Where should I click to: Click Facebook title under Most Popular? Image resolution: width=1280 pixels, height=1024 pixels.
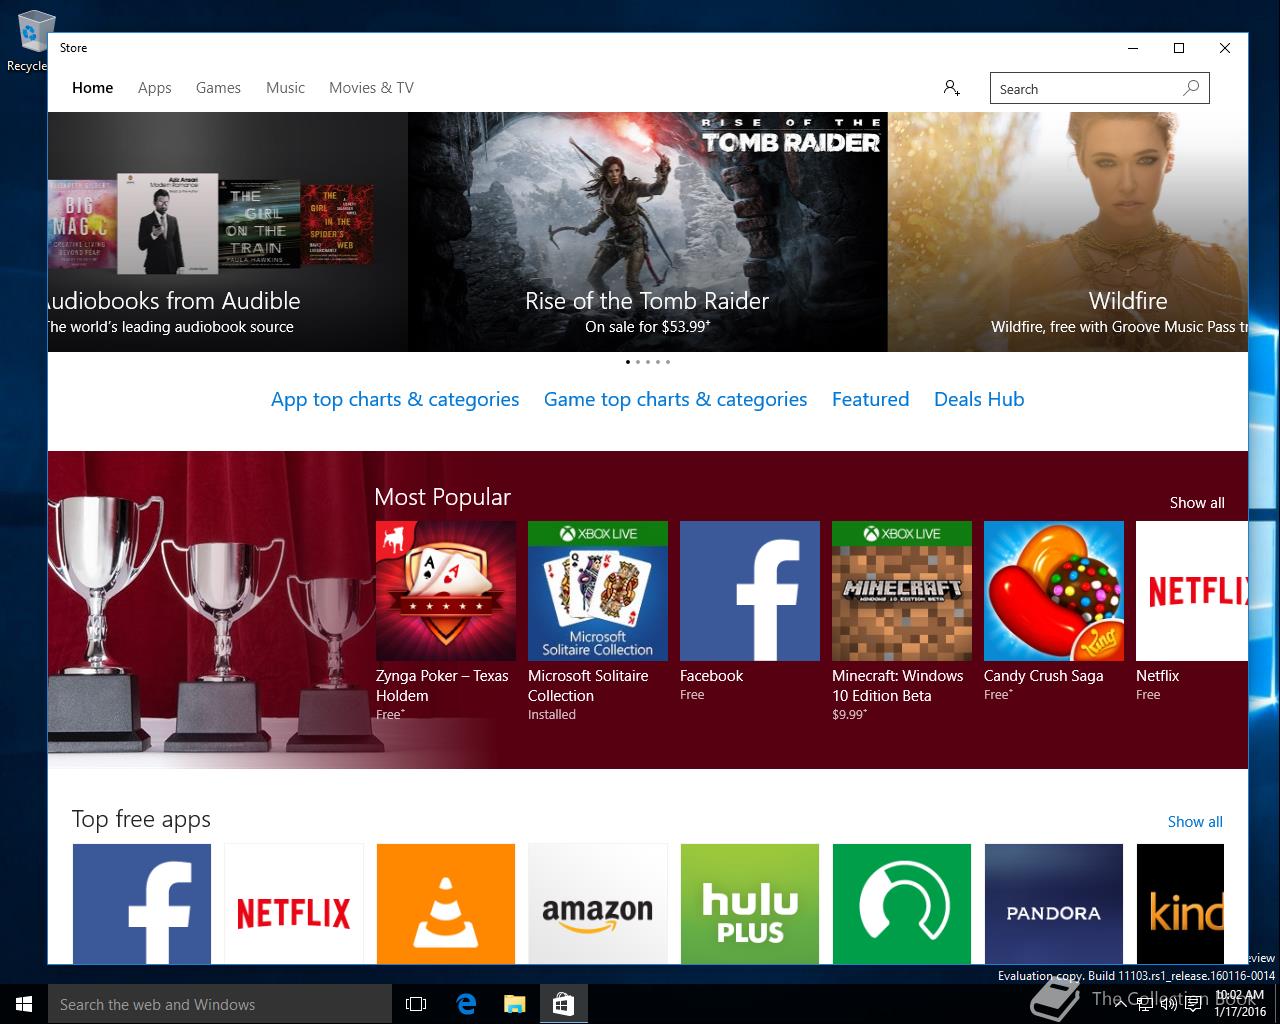(711, 676)
